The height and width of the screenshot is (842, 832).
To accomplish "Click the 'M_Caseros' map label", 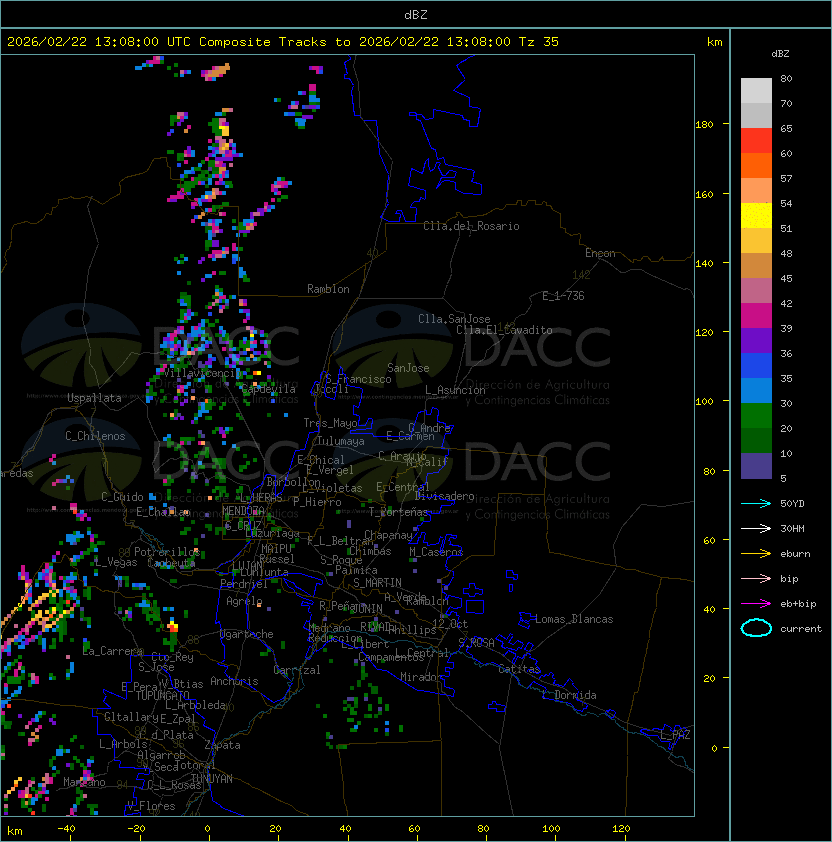I will (436, 552).
